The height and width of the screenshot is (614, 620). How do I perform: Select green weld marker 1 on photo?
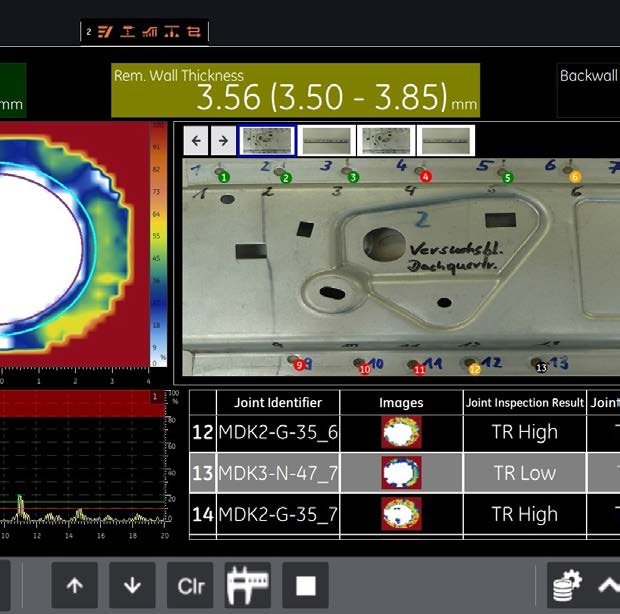click(224, 177)
